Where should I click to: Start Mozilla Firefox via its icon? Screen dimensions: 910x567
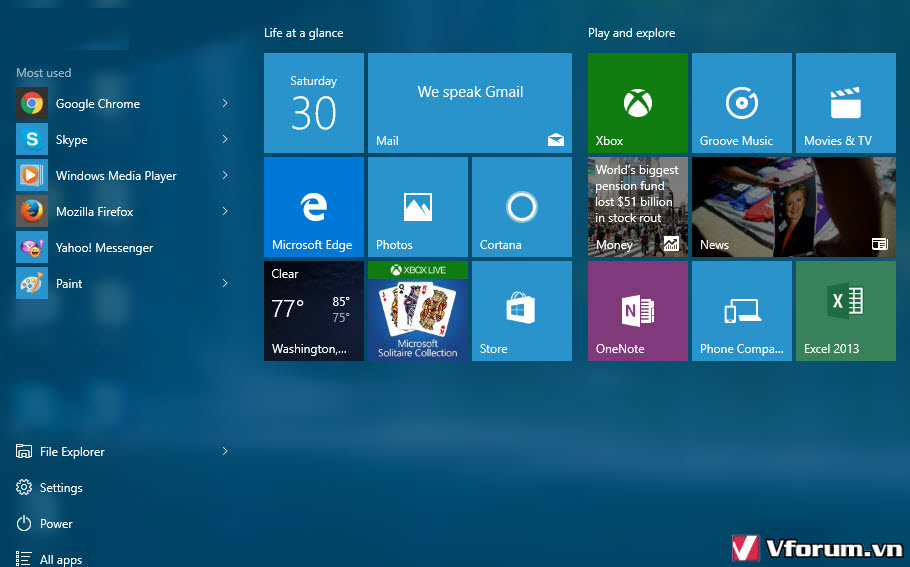32,211
